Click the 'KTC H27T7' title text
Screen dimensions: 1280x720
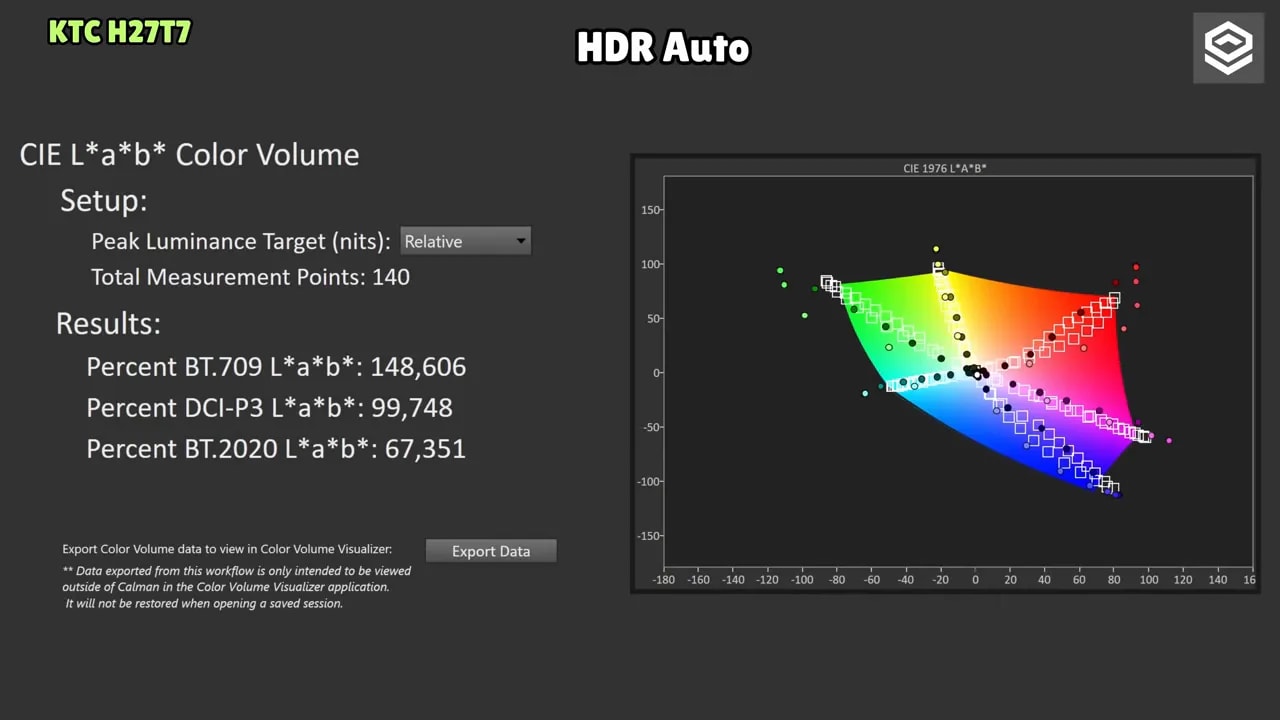pyautogui.click(x=119, y=32)
